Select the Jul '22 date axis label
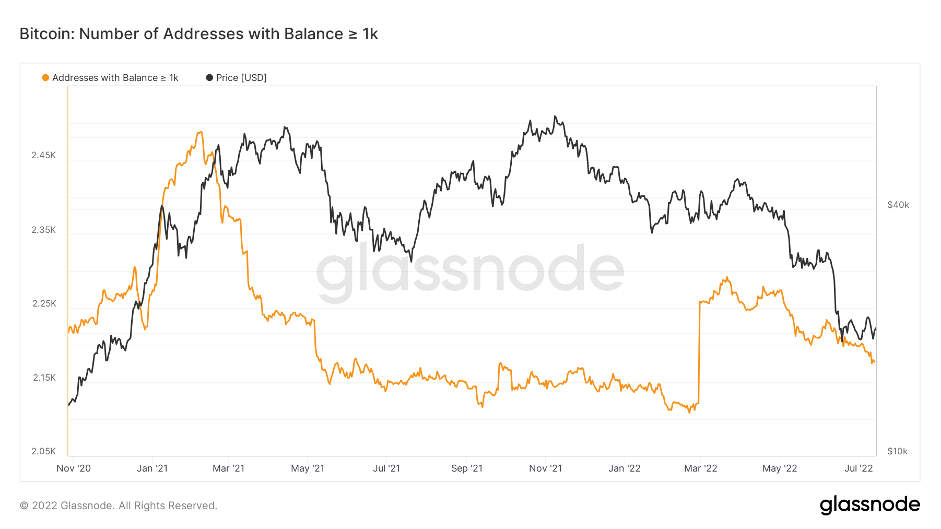 point(858,467)
